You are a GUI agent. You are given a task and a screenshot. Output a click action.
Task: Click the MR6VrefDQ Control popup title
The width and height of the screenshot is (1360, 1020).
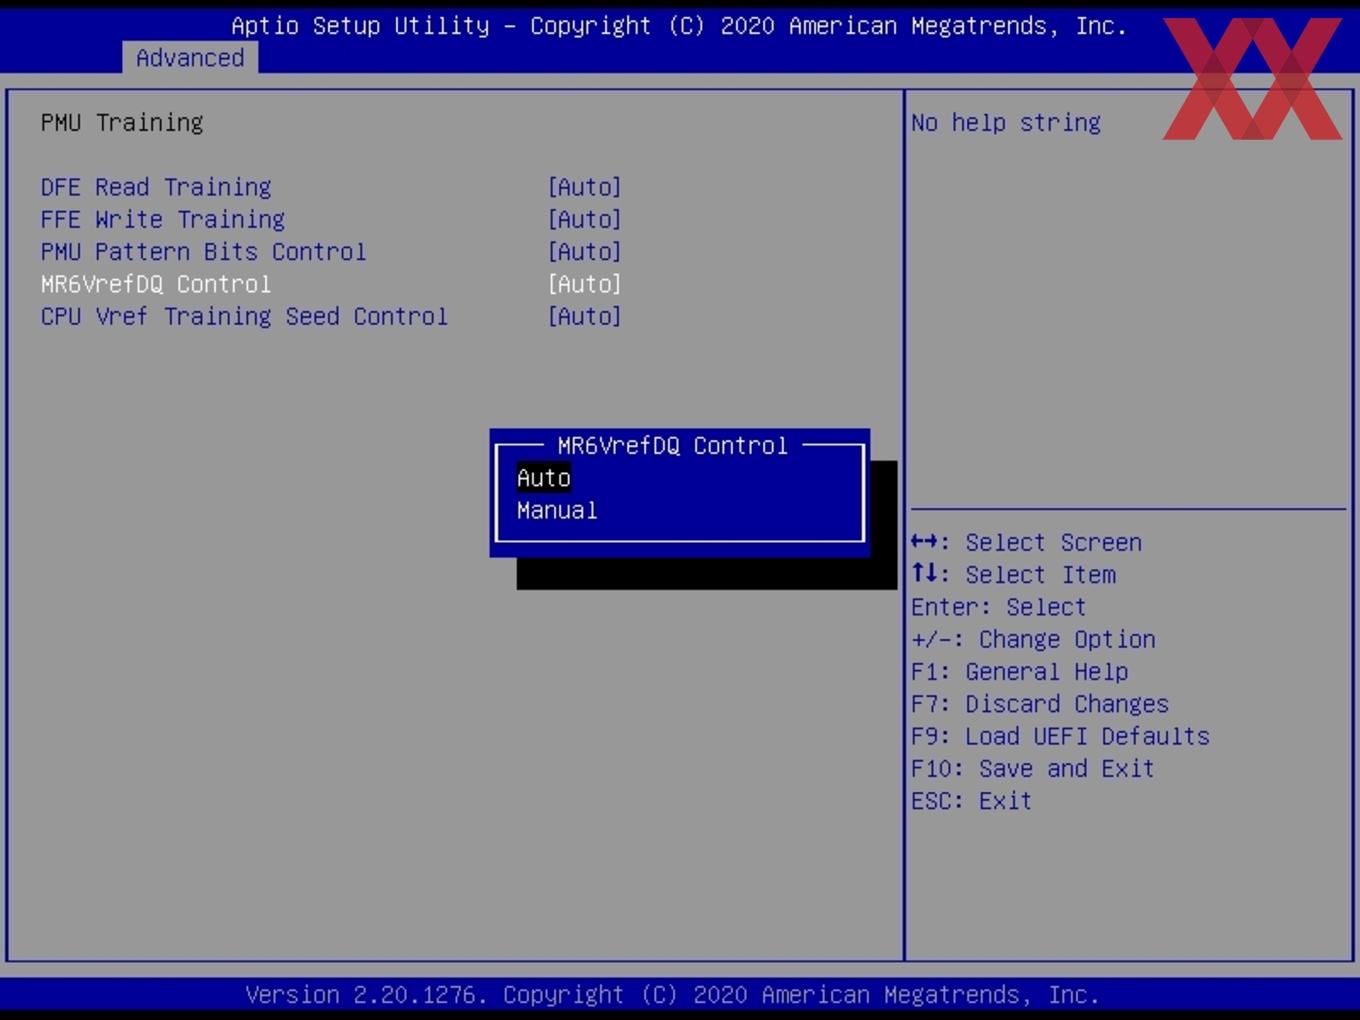[673, 445]
